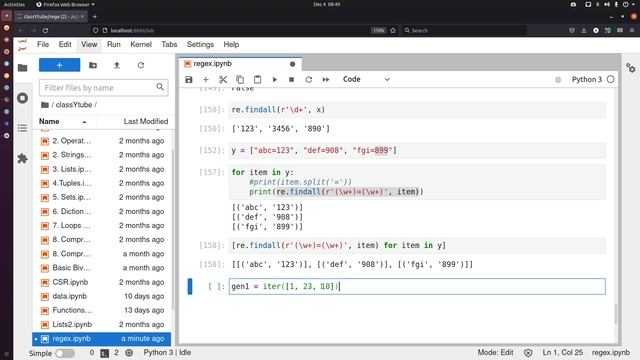Viewport: 640px width, 360px height.
Task: Interrupt the kernel with the stop icon
Action: (x=291, y=80)
